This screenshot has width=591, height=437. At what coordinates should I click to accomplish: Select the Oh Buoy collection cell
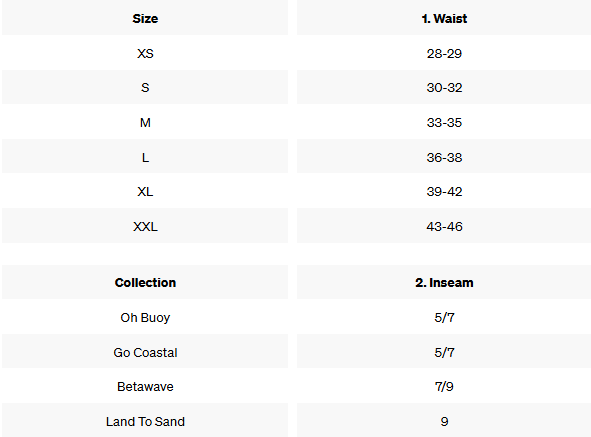pyautogui.click(x=145, y=317)
